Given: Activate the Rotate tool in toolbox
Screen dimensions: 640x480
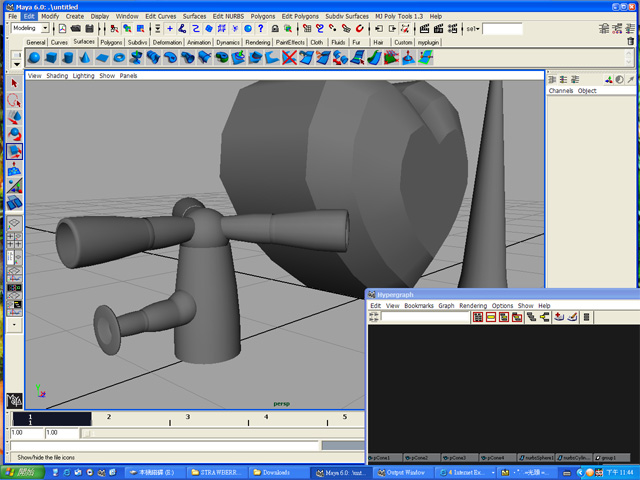Looking at the screenshot, I should 14,134.
